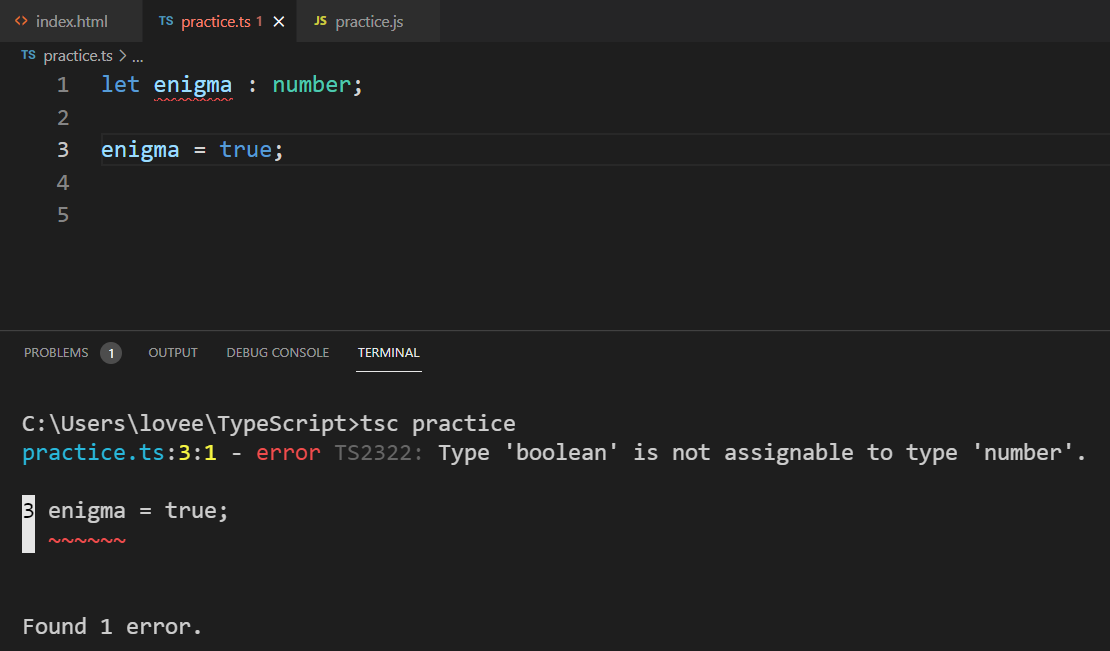Viewport: 1110px width, 651px height.
Task: Click 'true' value on editor line 3
Action: 245,149
